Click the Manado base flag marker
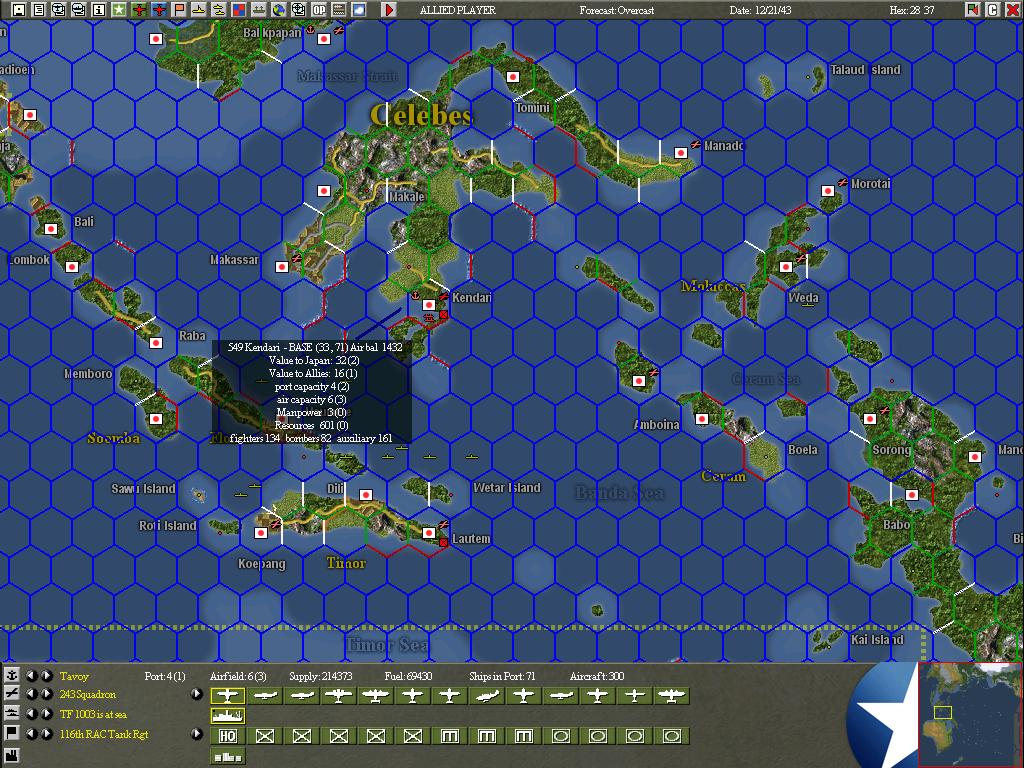The image size is (1024, 768). pyautogui.click(x=681, y=153)
